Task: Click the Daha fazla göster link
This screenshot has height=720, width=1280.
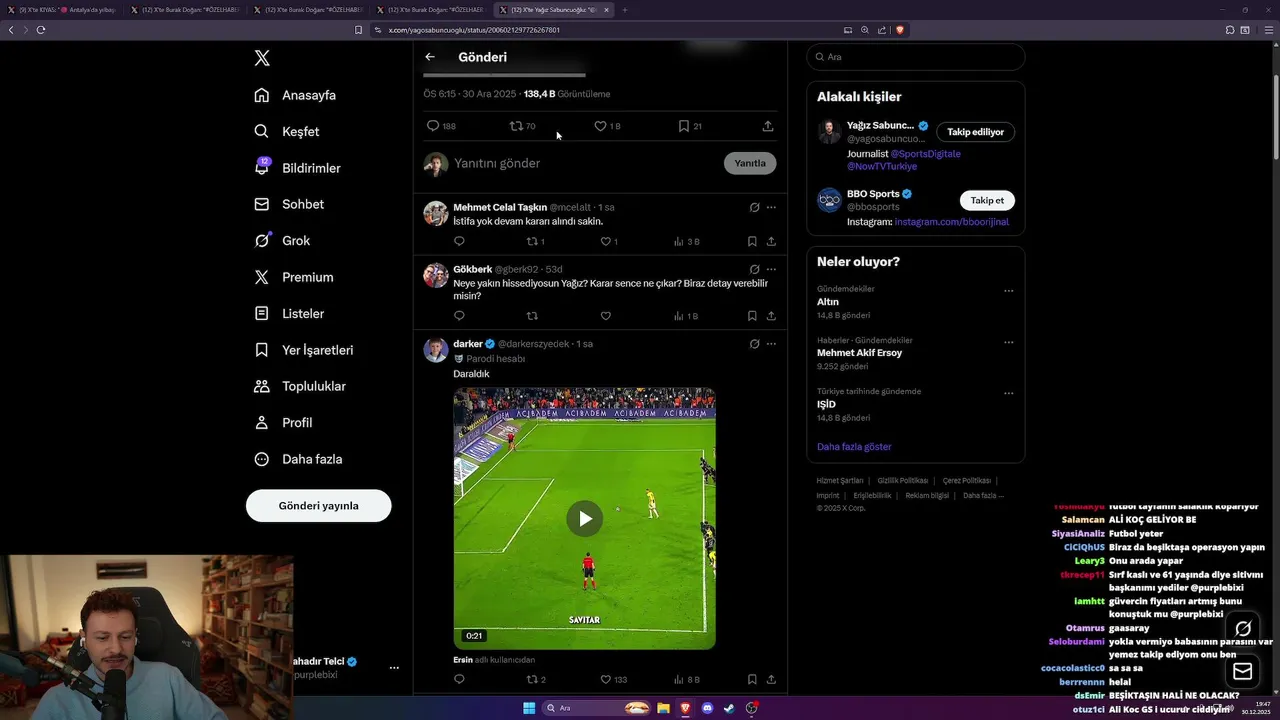Action: tap(854, 447)
